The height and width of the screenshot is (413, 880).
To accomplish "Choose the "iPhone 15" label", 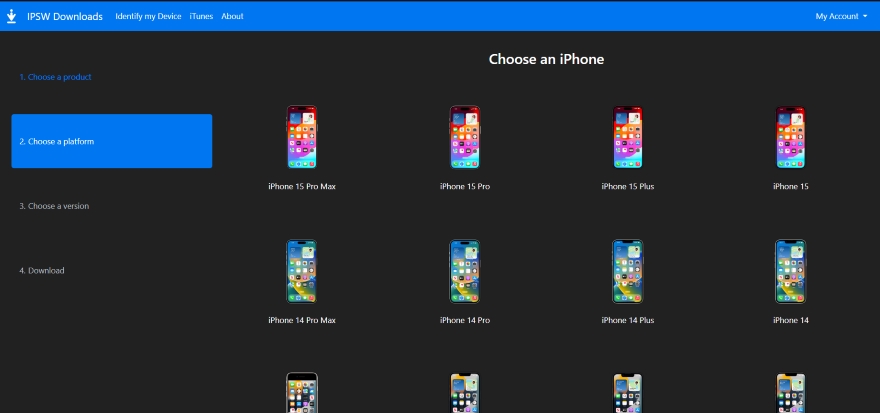I will tap(790, 186).
